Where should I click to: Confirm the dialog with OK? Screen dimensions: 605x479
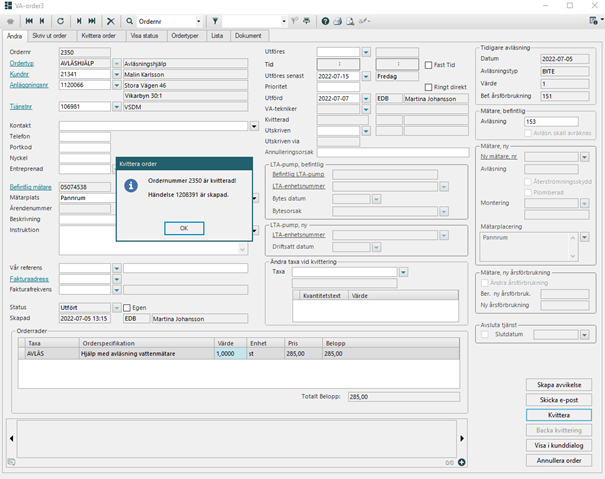[184, 228]
